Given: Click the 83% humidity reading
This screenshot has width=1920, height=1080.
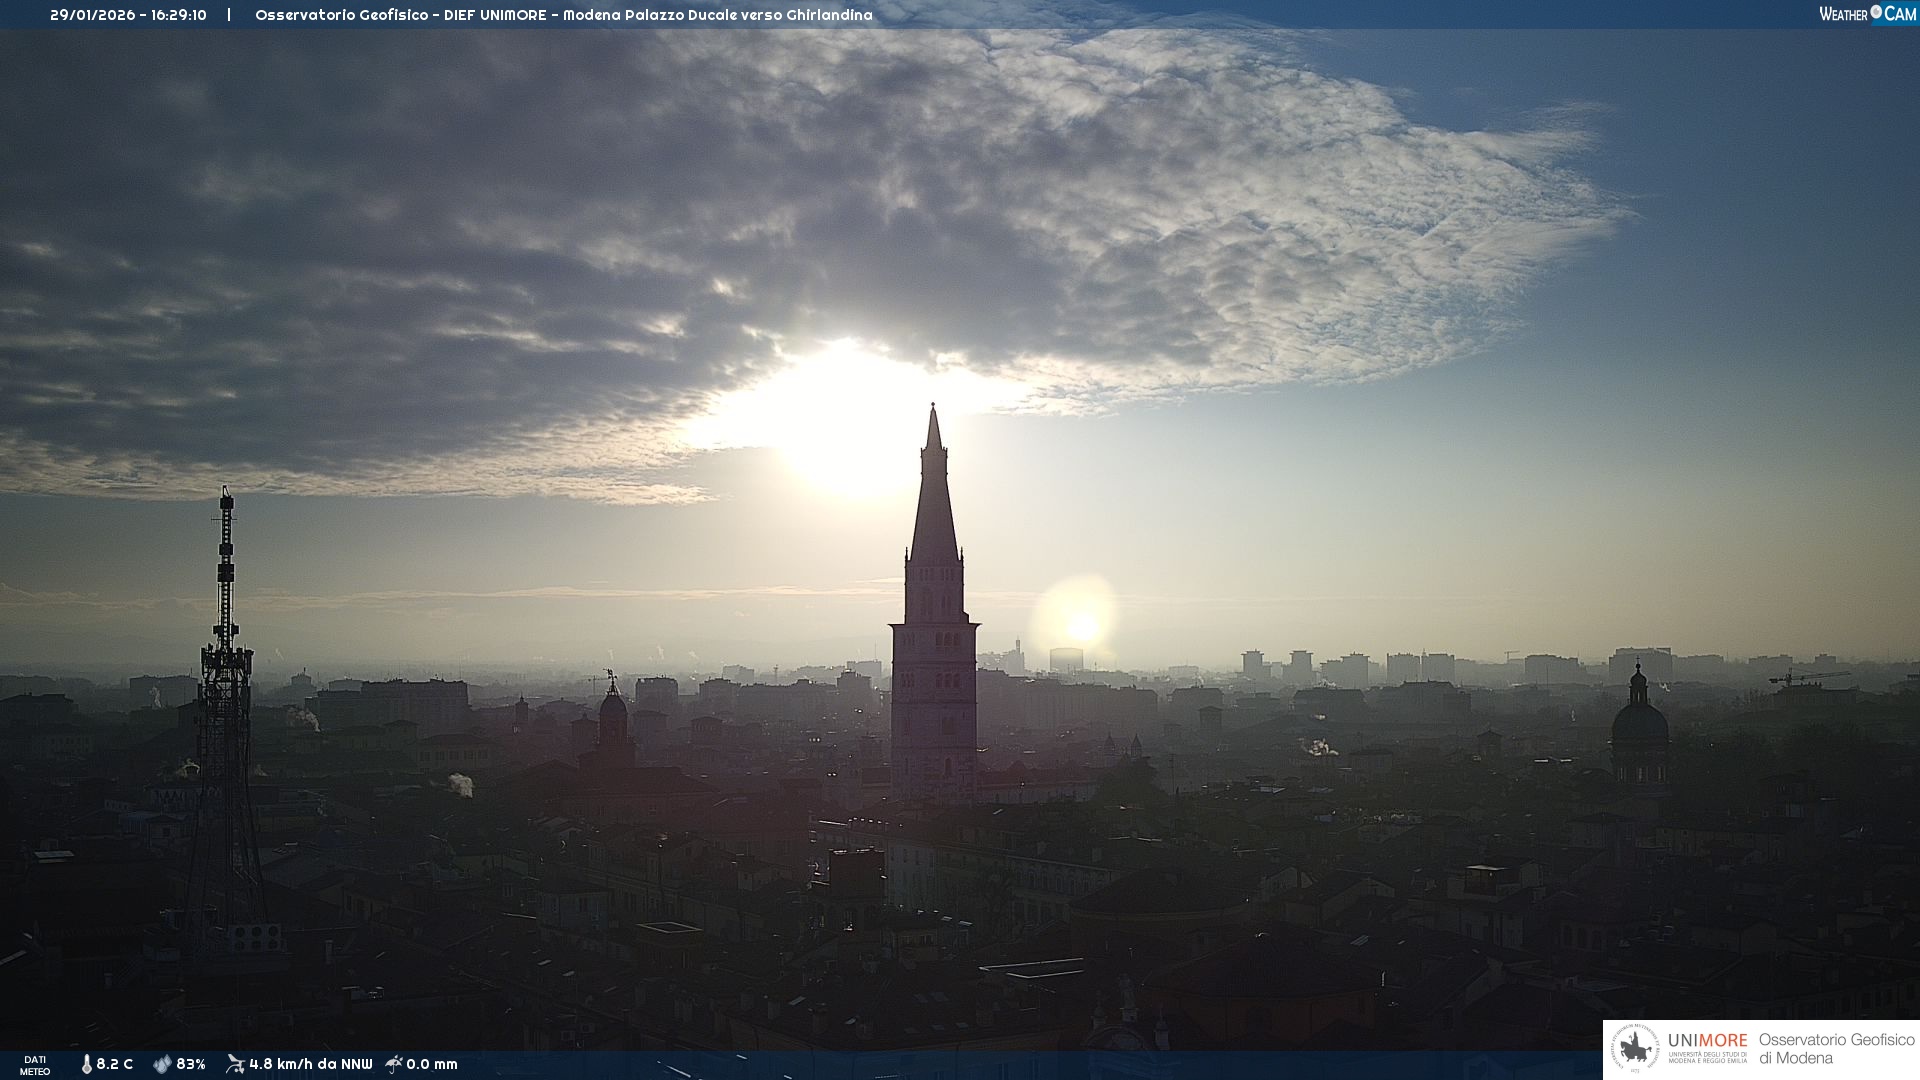Looking at the screenshot, I should pos(191,1064).
